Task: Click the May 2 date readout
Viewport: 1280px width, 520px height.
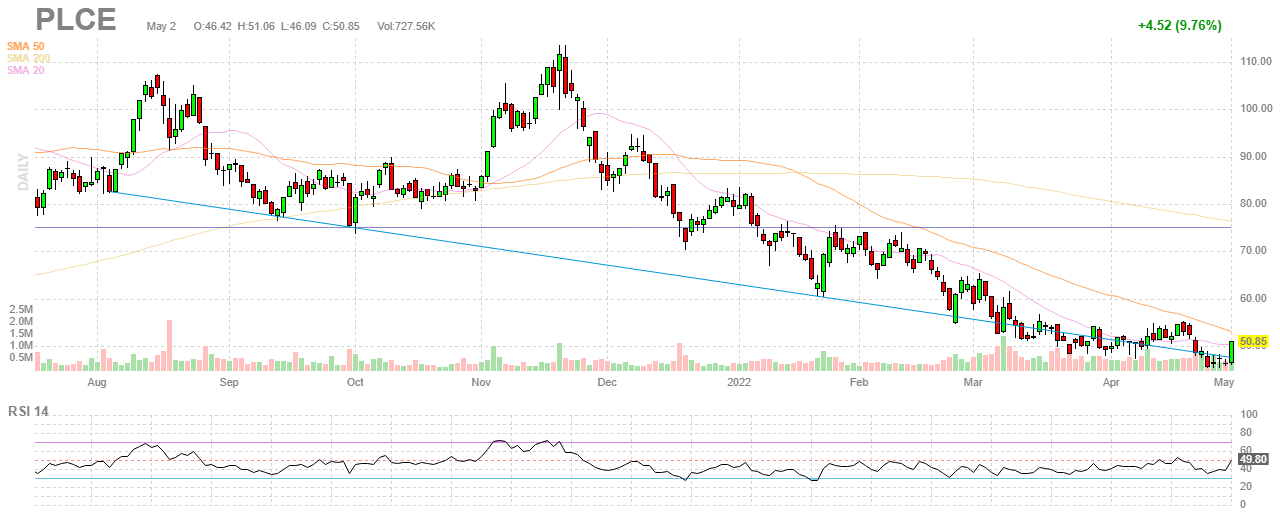Action: click(159, 26)
